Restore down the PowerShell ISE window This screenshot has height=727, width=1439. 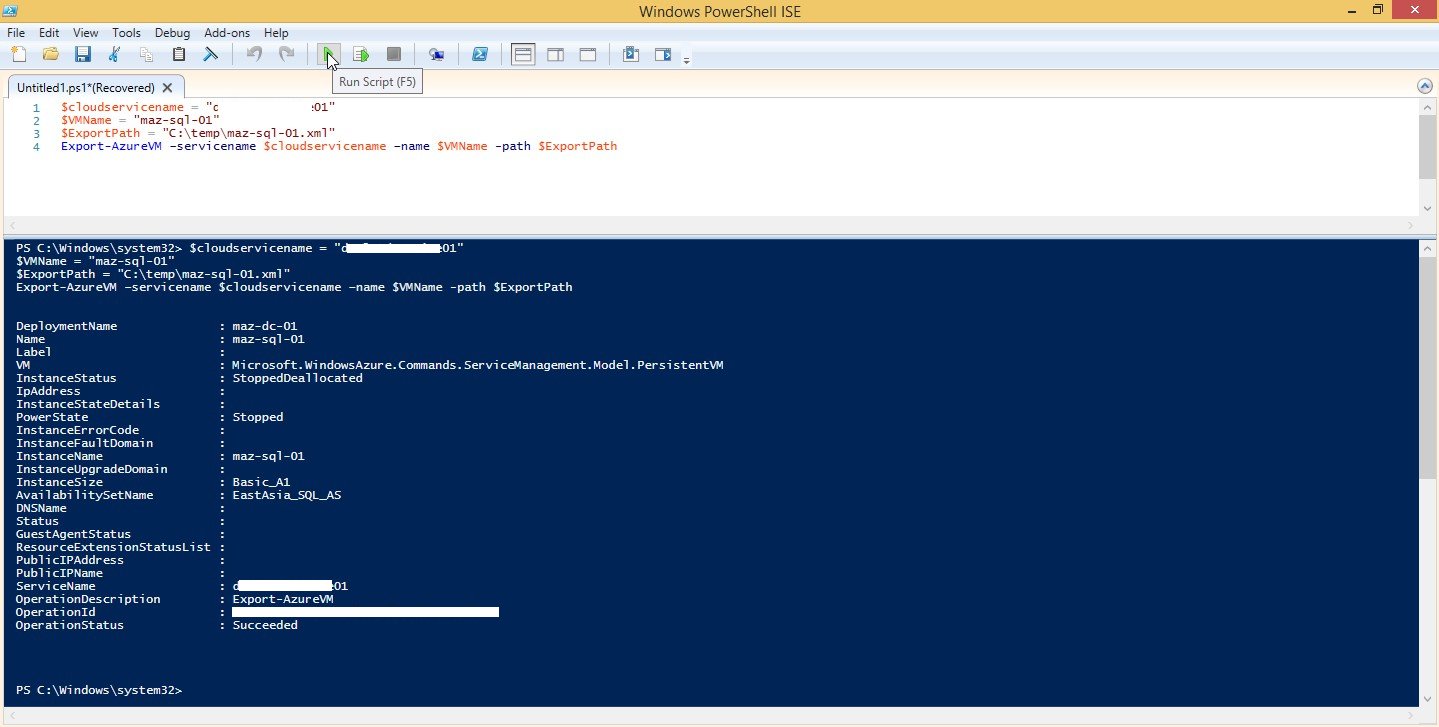(1377, 10)
